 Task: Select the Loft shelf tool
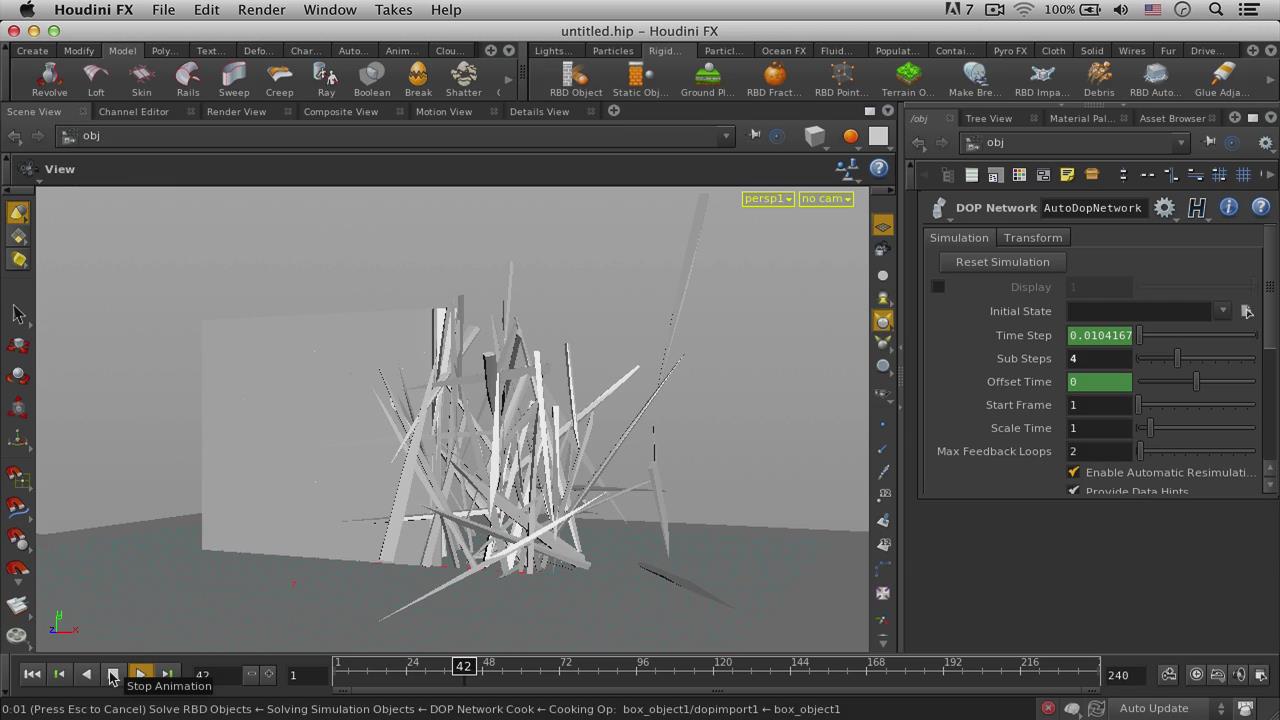tap(96, 79)
